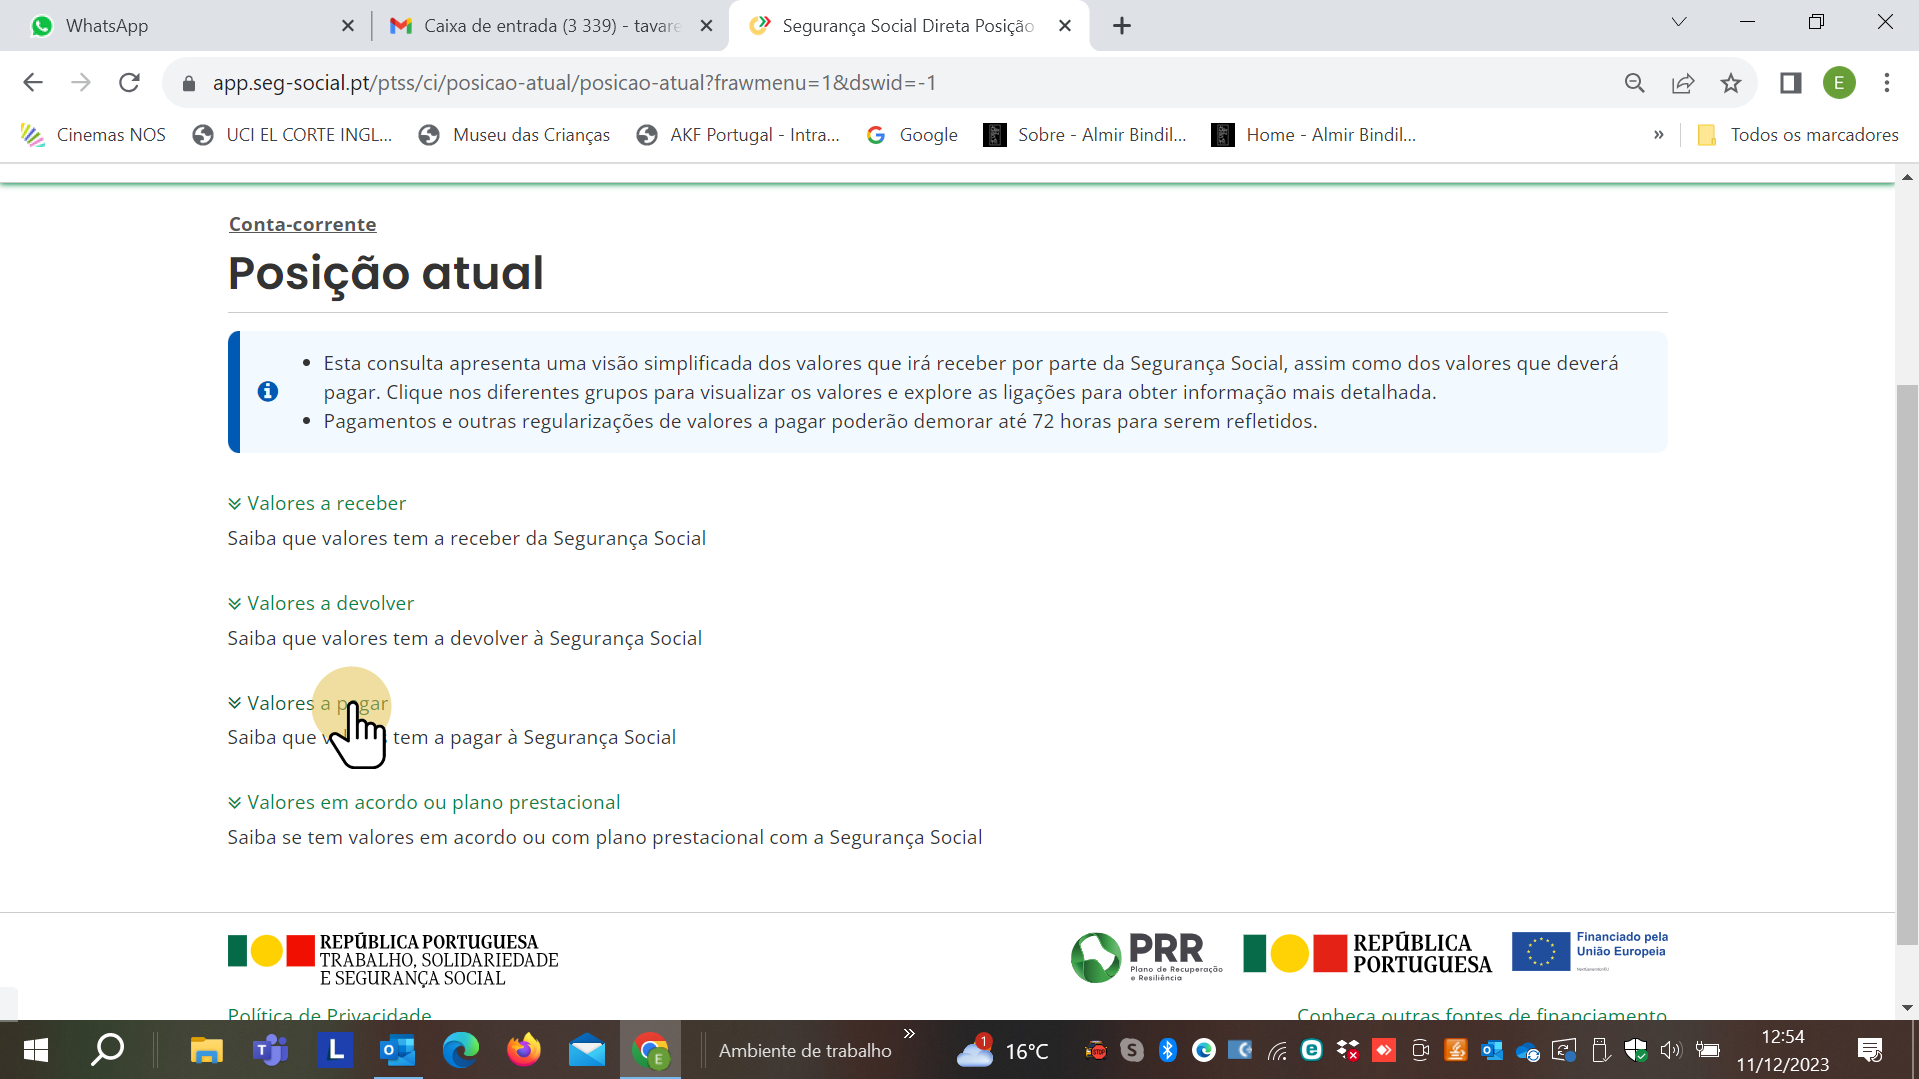This screenshot has width=1919, height=1079.
Task: Open the Conta-corrente breadcrumb link
Action: click(302, 224)
